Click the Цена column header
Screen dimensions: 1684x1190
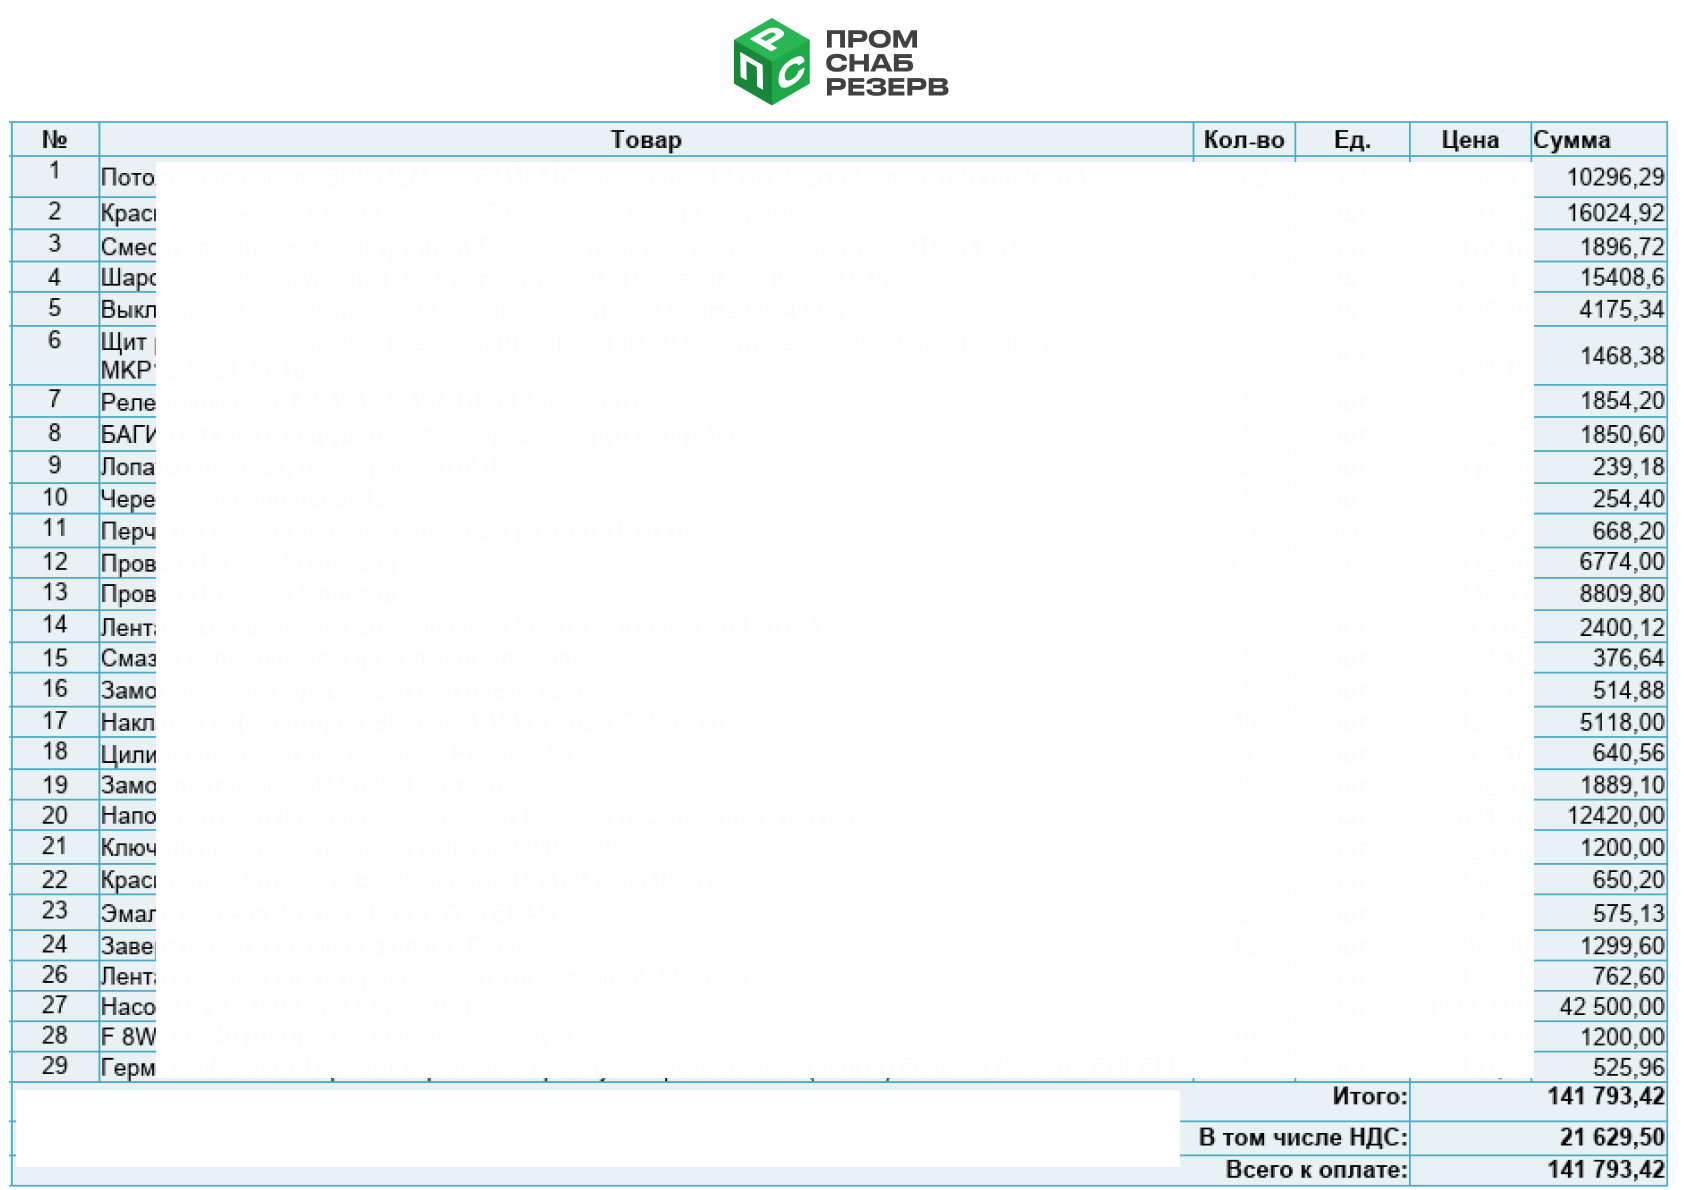click(x=1470, y=140)
